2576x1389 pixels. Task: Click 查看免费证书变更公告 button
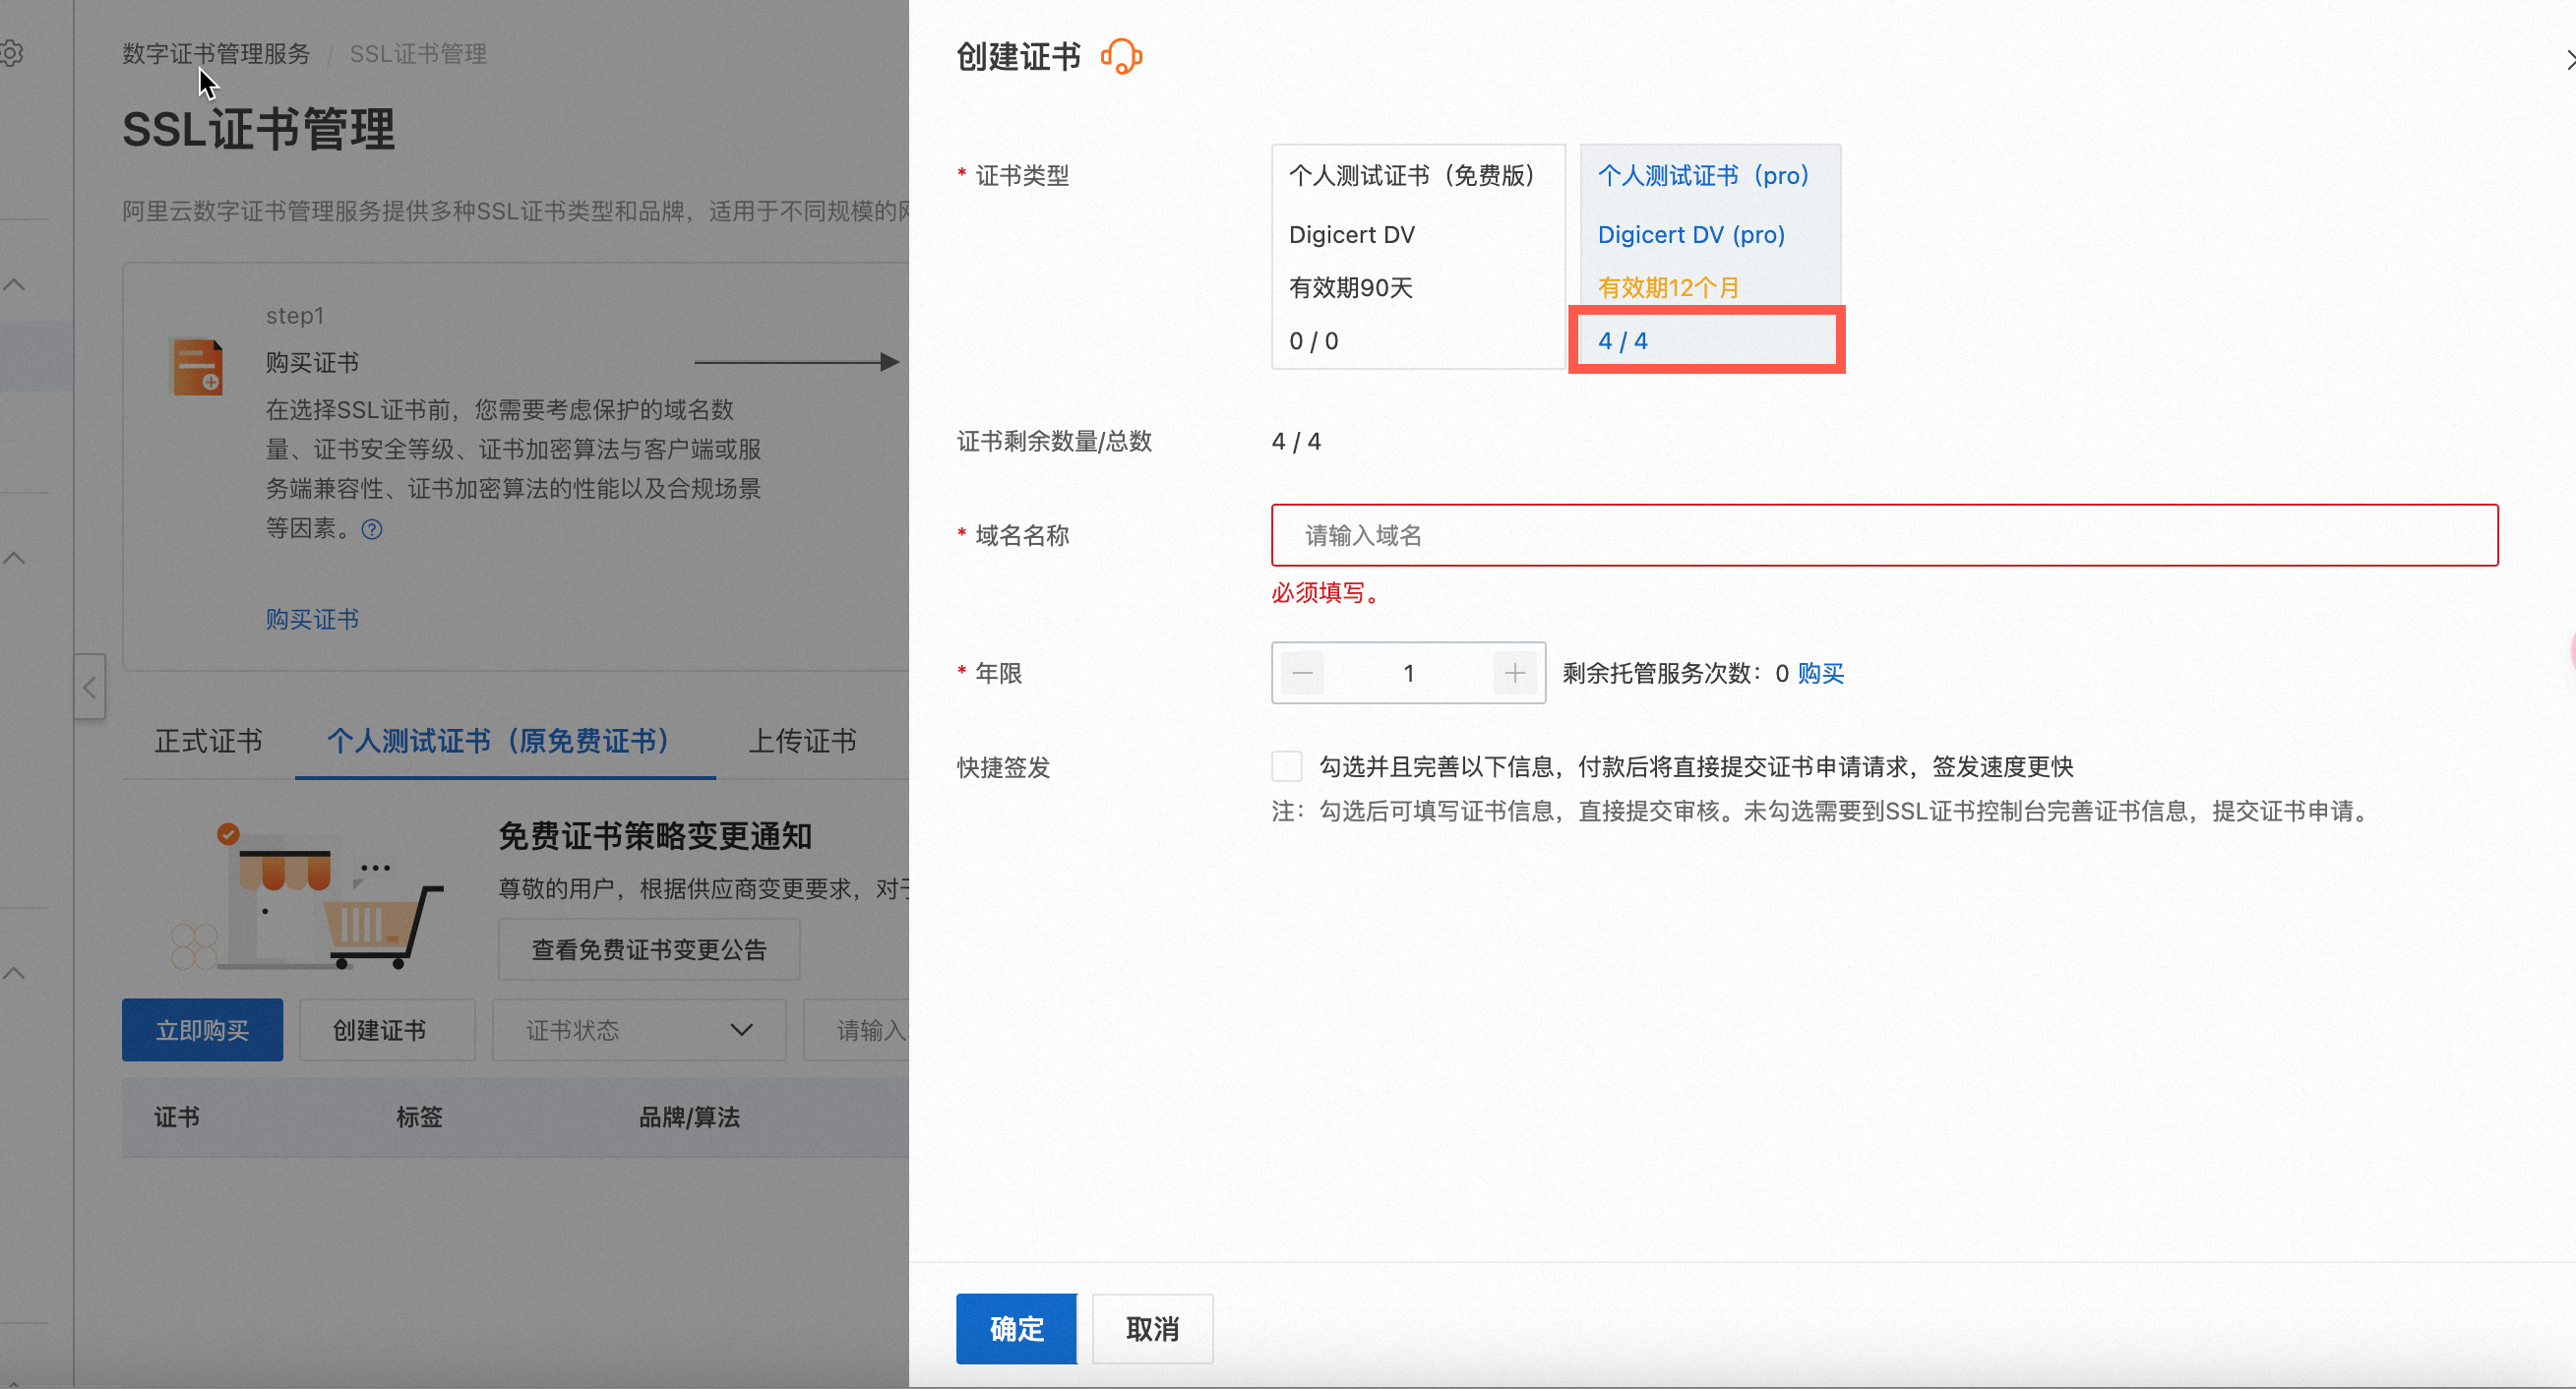(649, 949)
